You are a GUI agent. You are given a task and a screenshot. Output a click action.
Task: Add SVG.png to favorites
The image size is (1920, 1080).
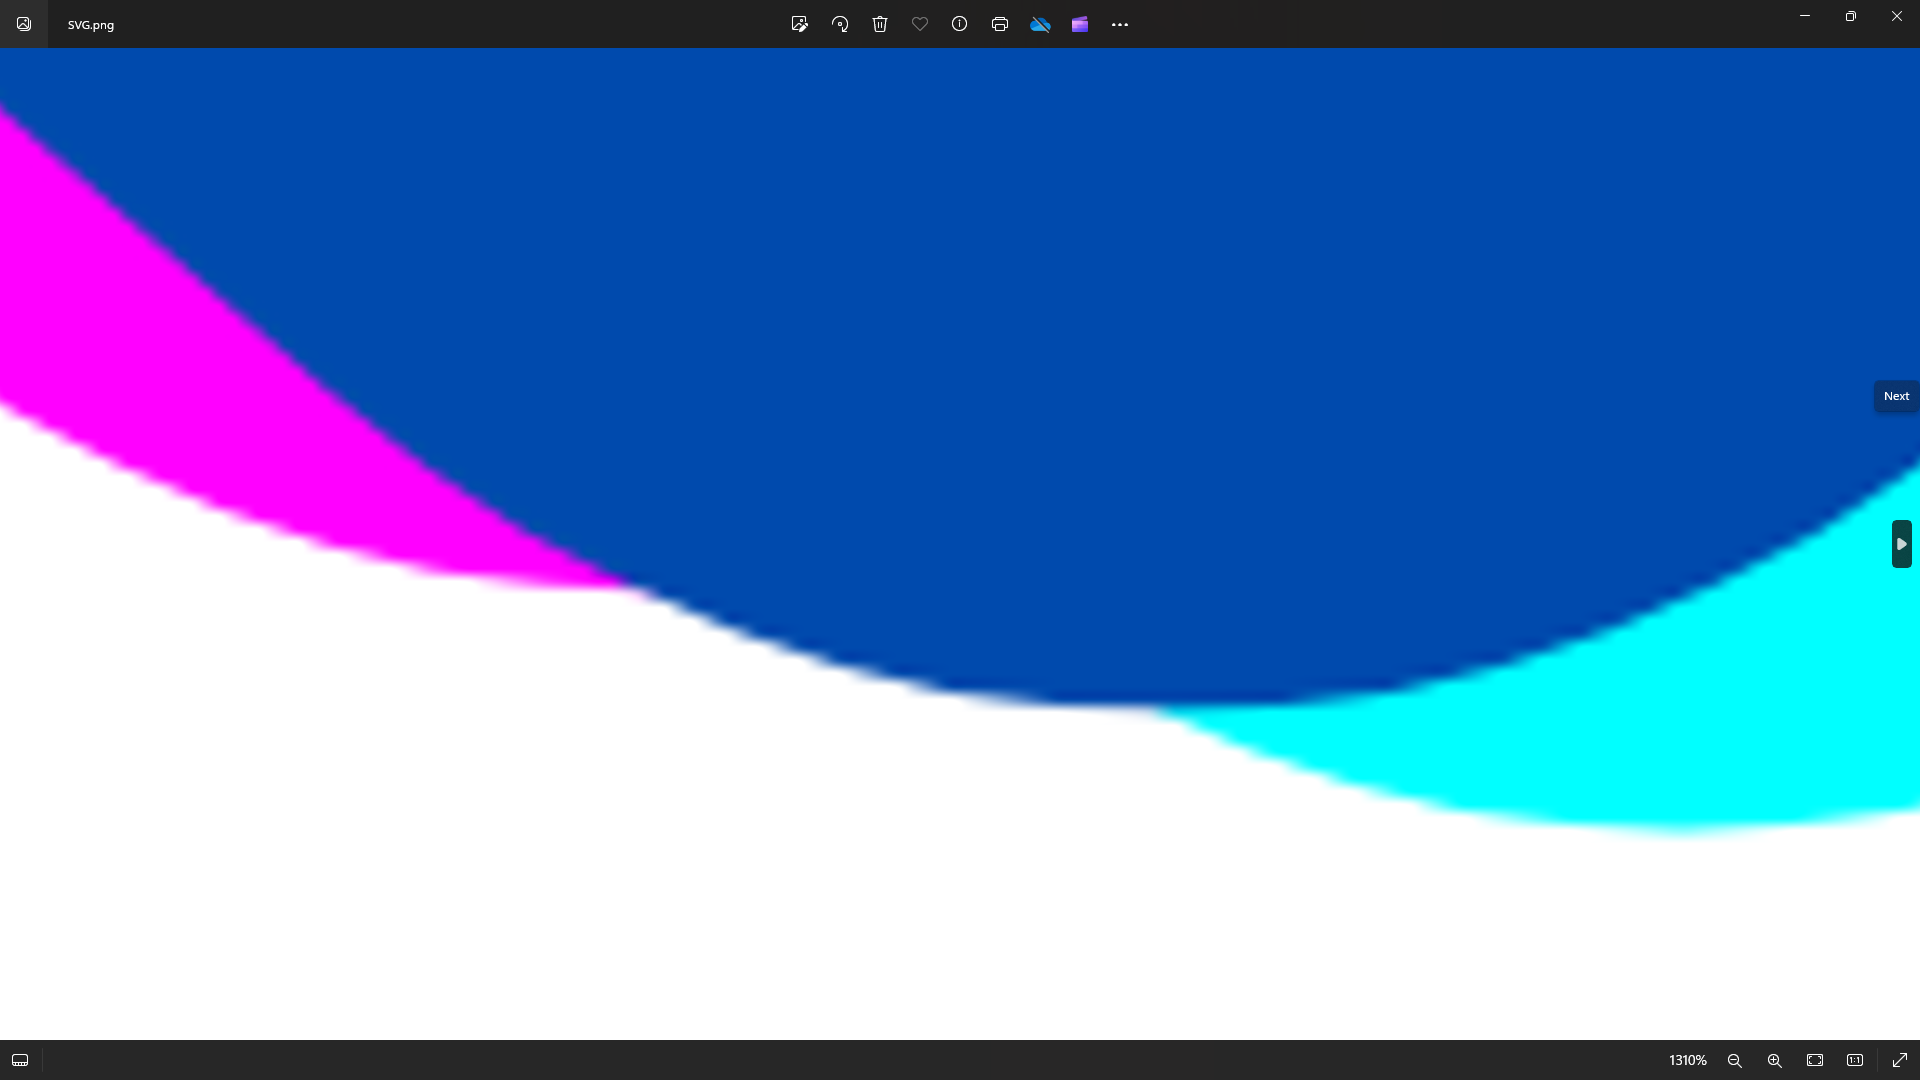920,24
